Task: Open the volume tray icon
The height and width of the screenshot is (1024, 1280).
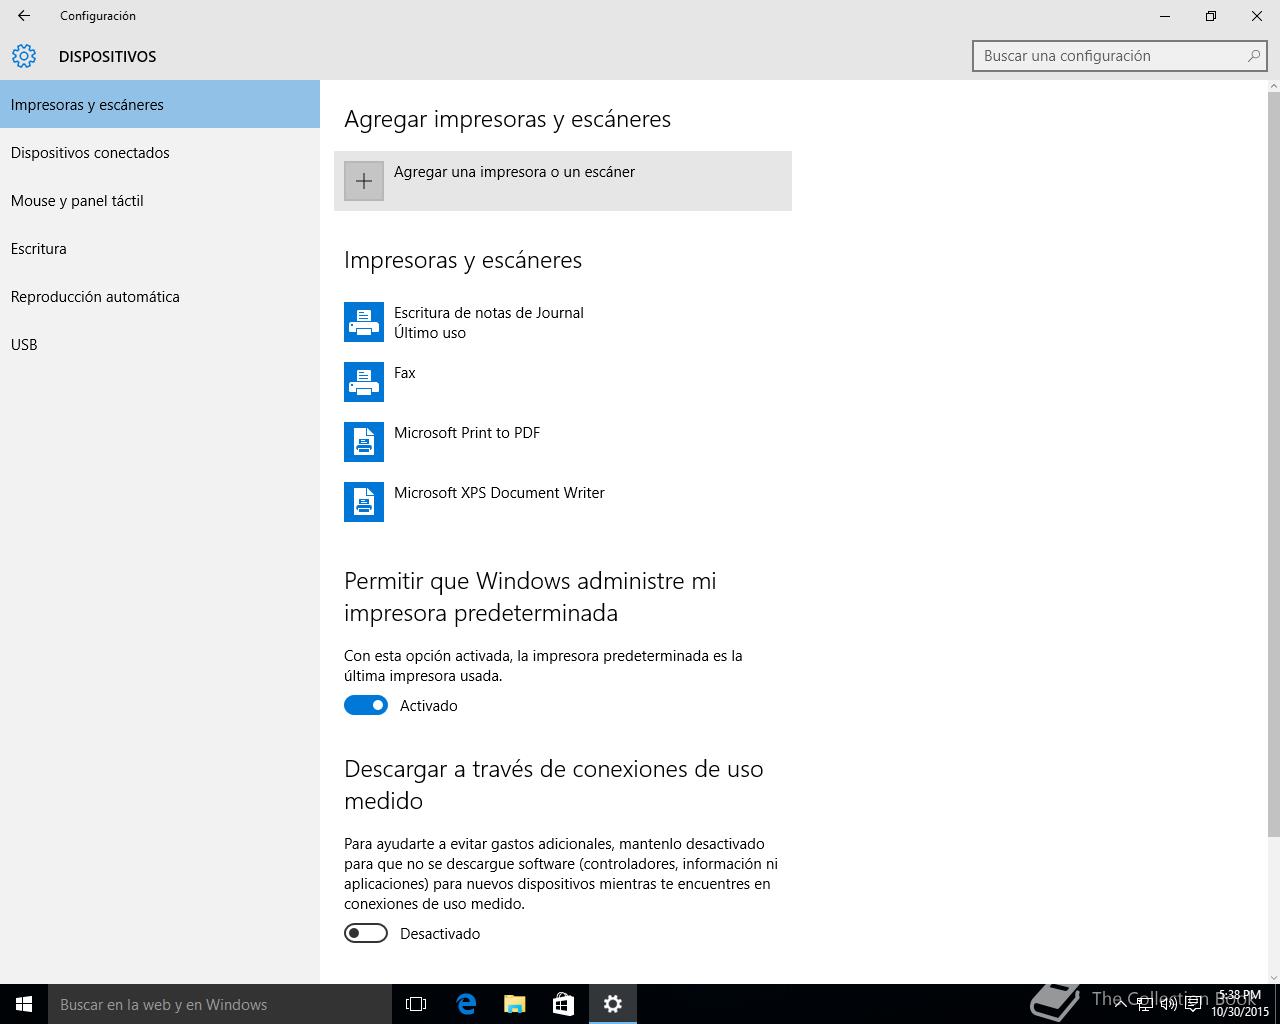Action: [1168, 1004]
